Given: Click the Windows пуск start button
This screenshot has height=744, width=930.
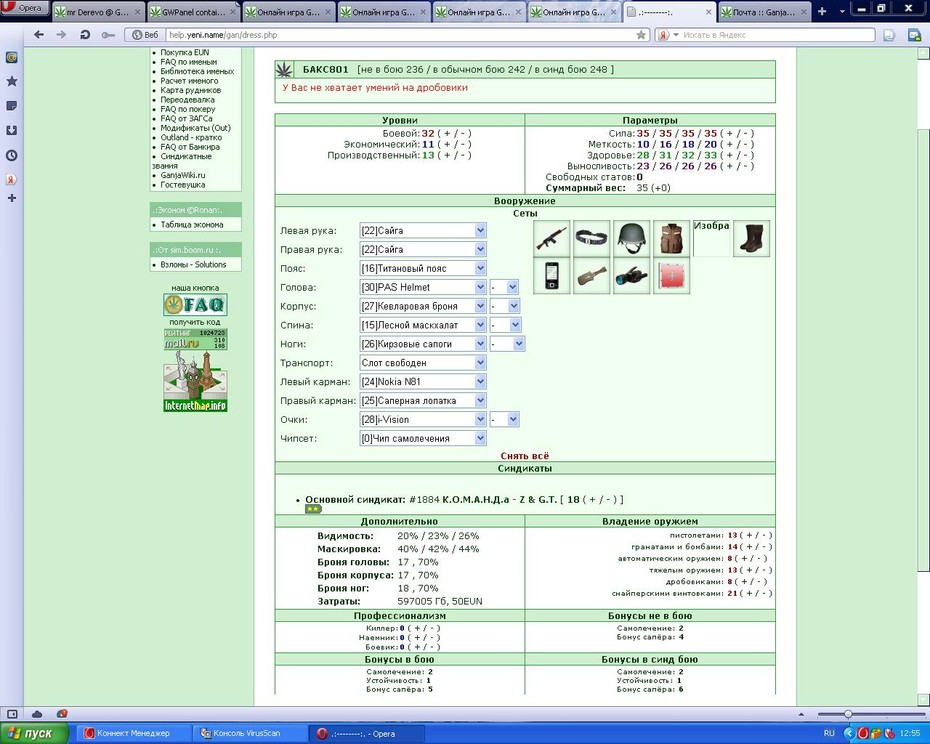Looking at the screenshot, I should 34,733.
